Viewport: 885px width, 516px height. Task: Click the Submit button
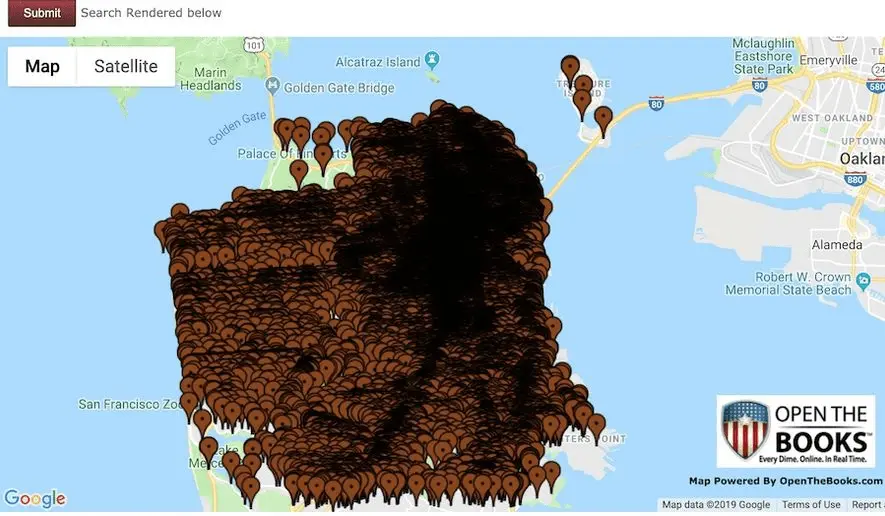(x=41, y=13)
